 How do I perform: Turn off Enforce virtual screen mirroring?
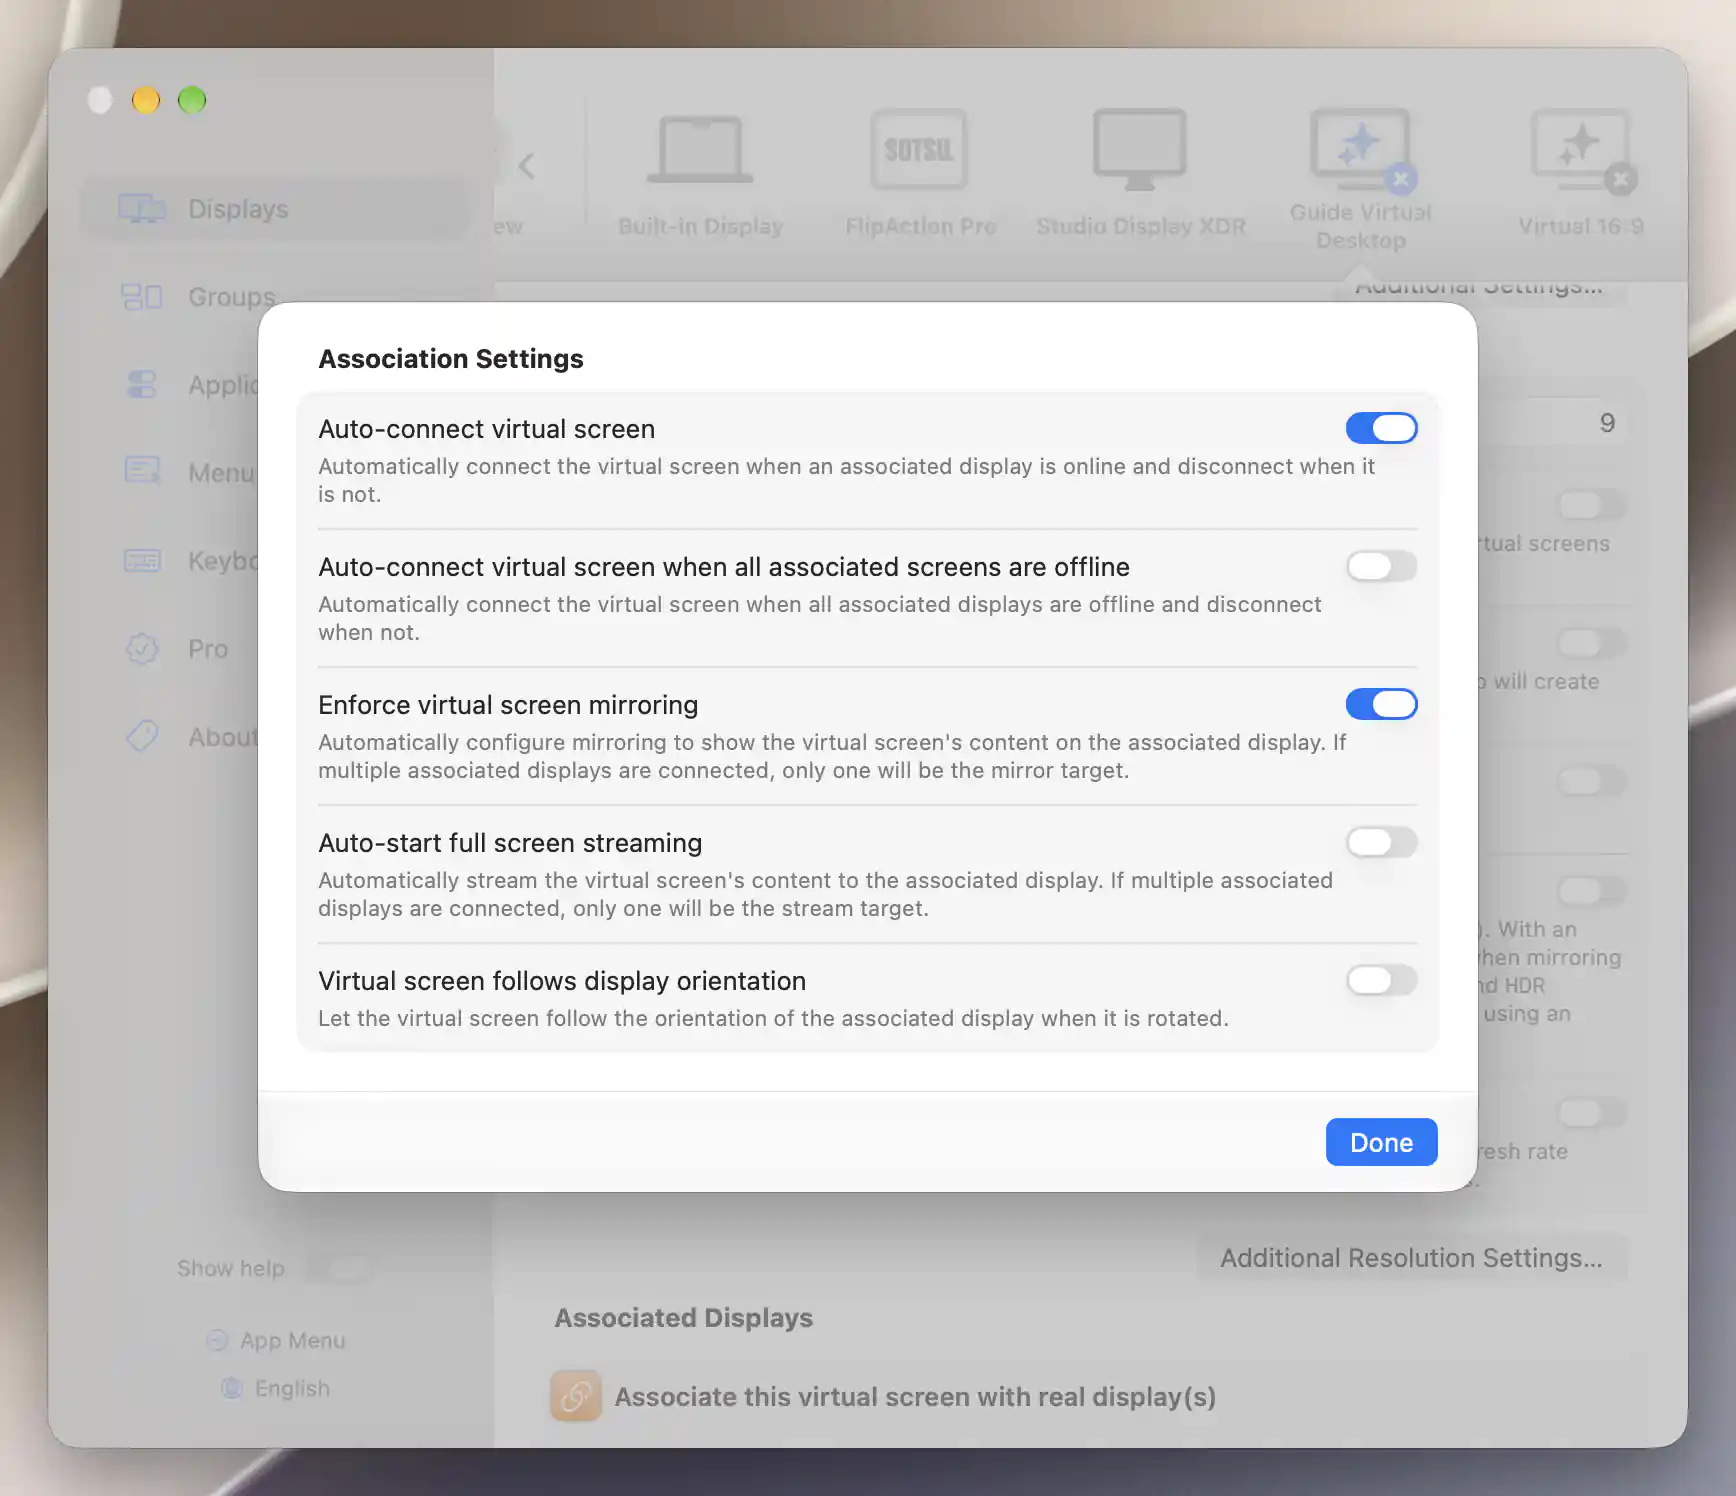(x=1381, y=704)
